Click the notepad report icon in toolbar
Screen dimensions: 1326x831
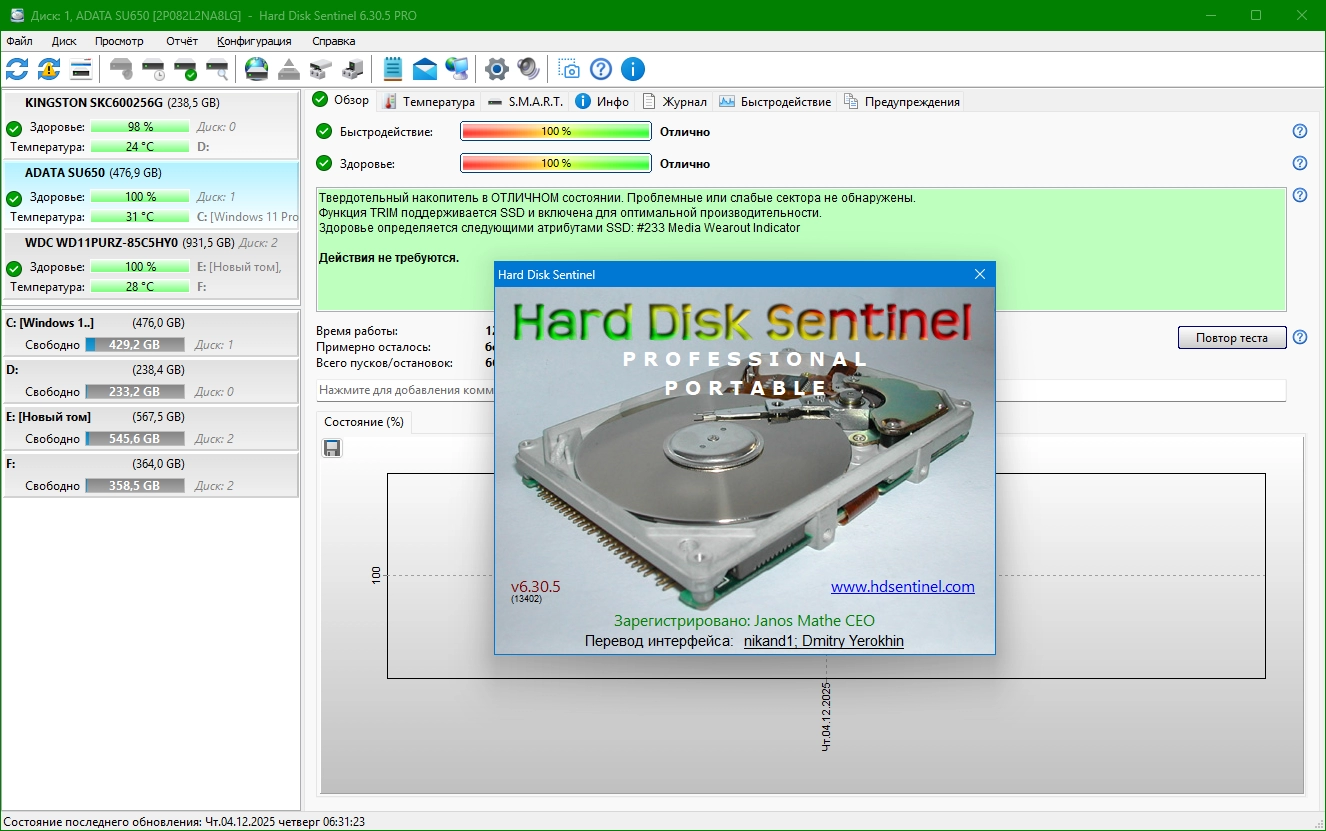tap(393, 69)
